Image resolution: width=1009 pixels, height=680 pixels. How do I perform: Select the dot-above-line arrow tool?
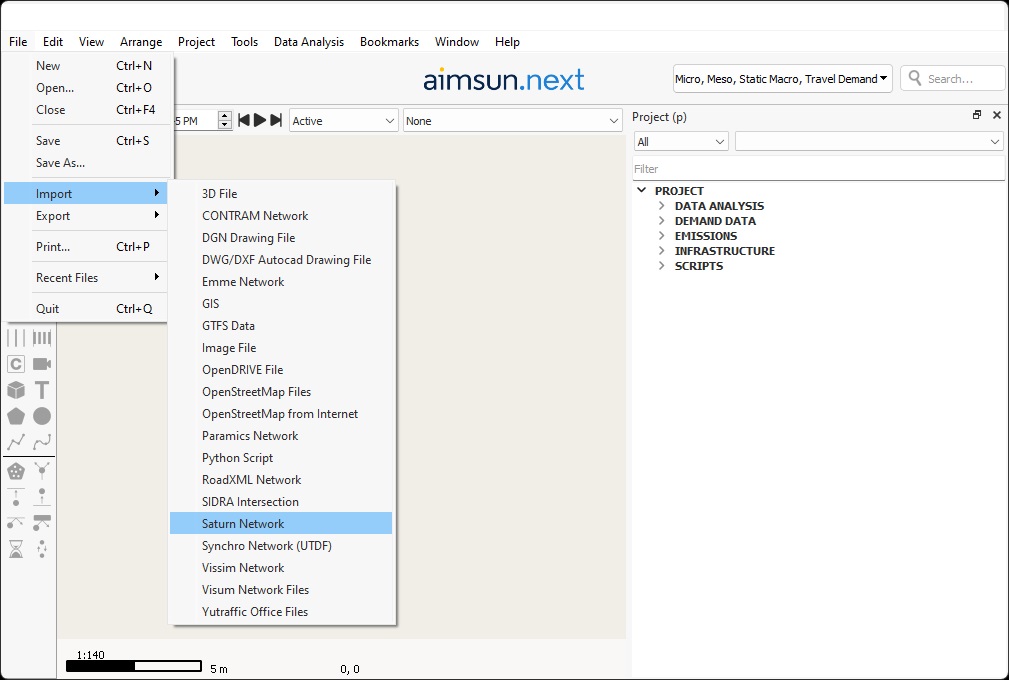(42, 497)
